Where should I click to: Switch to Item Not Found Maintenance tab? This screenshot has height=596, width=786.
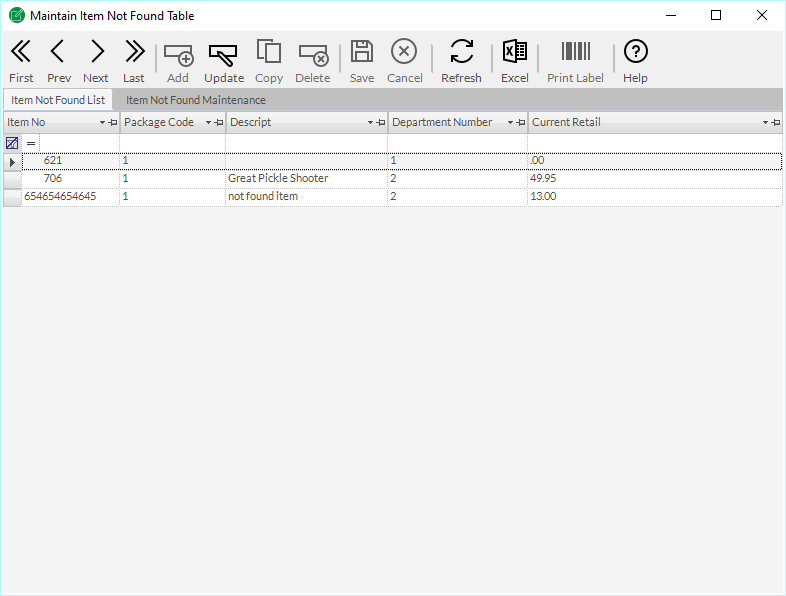click(195, 100)
